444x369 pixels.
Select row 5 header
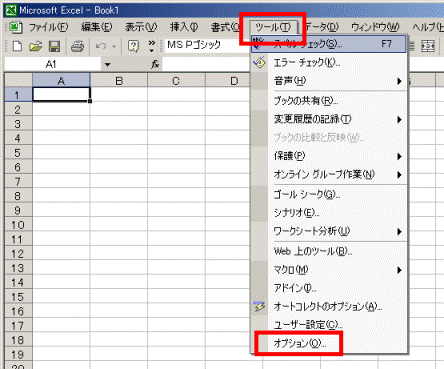(18, 153)
